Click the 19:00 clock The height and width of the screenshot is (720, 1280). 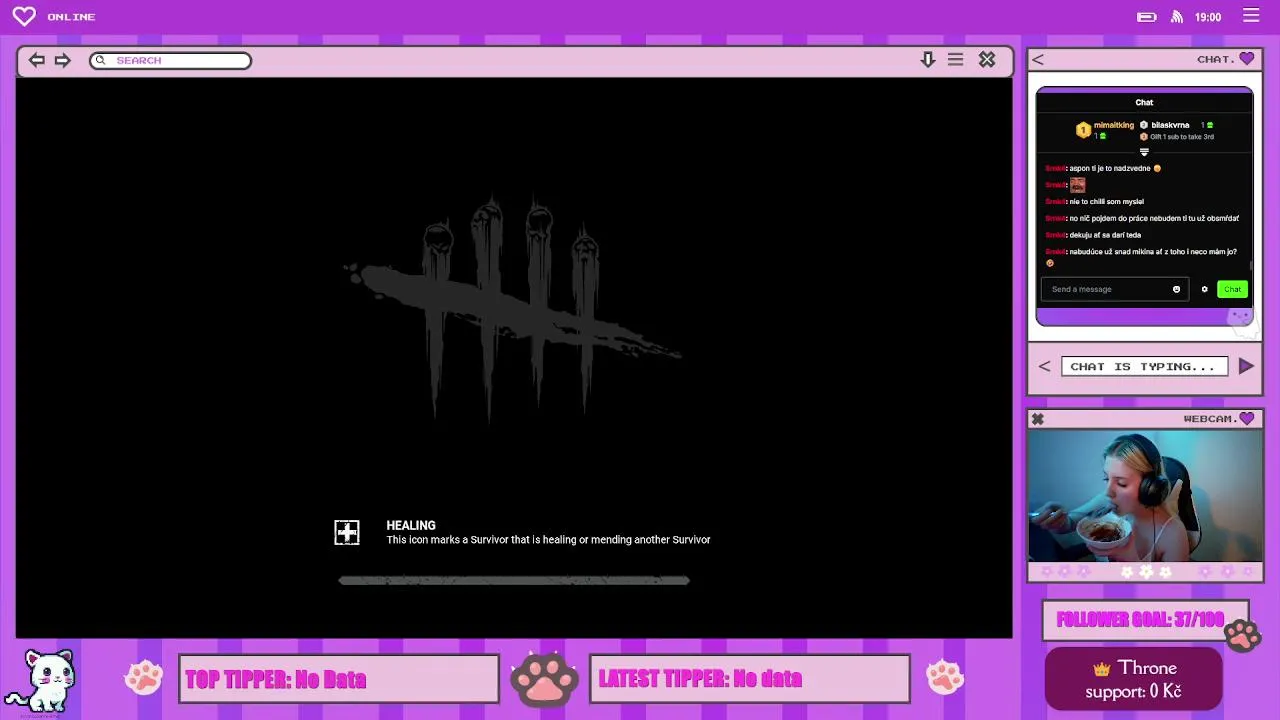(x=1208, y=17)
